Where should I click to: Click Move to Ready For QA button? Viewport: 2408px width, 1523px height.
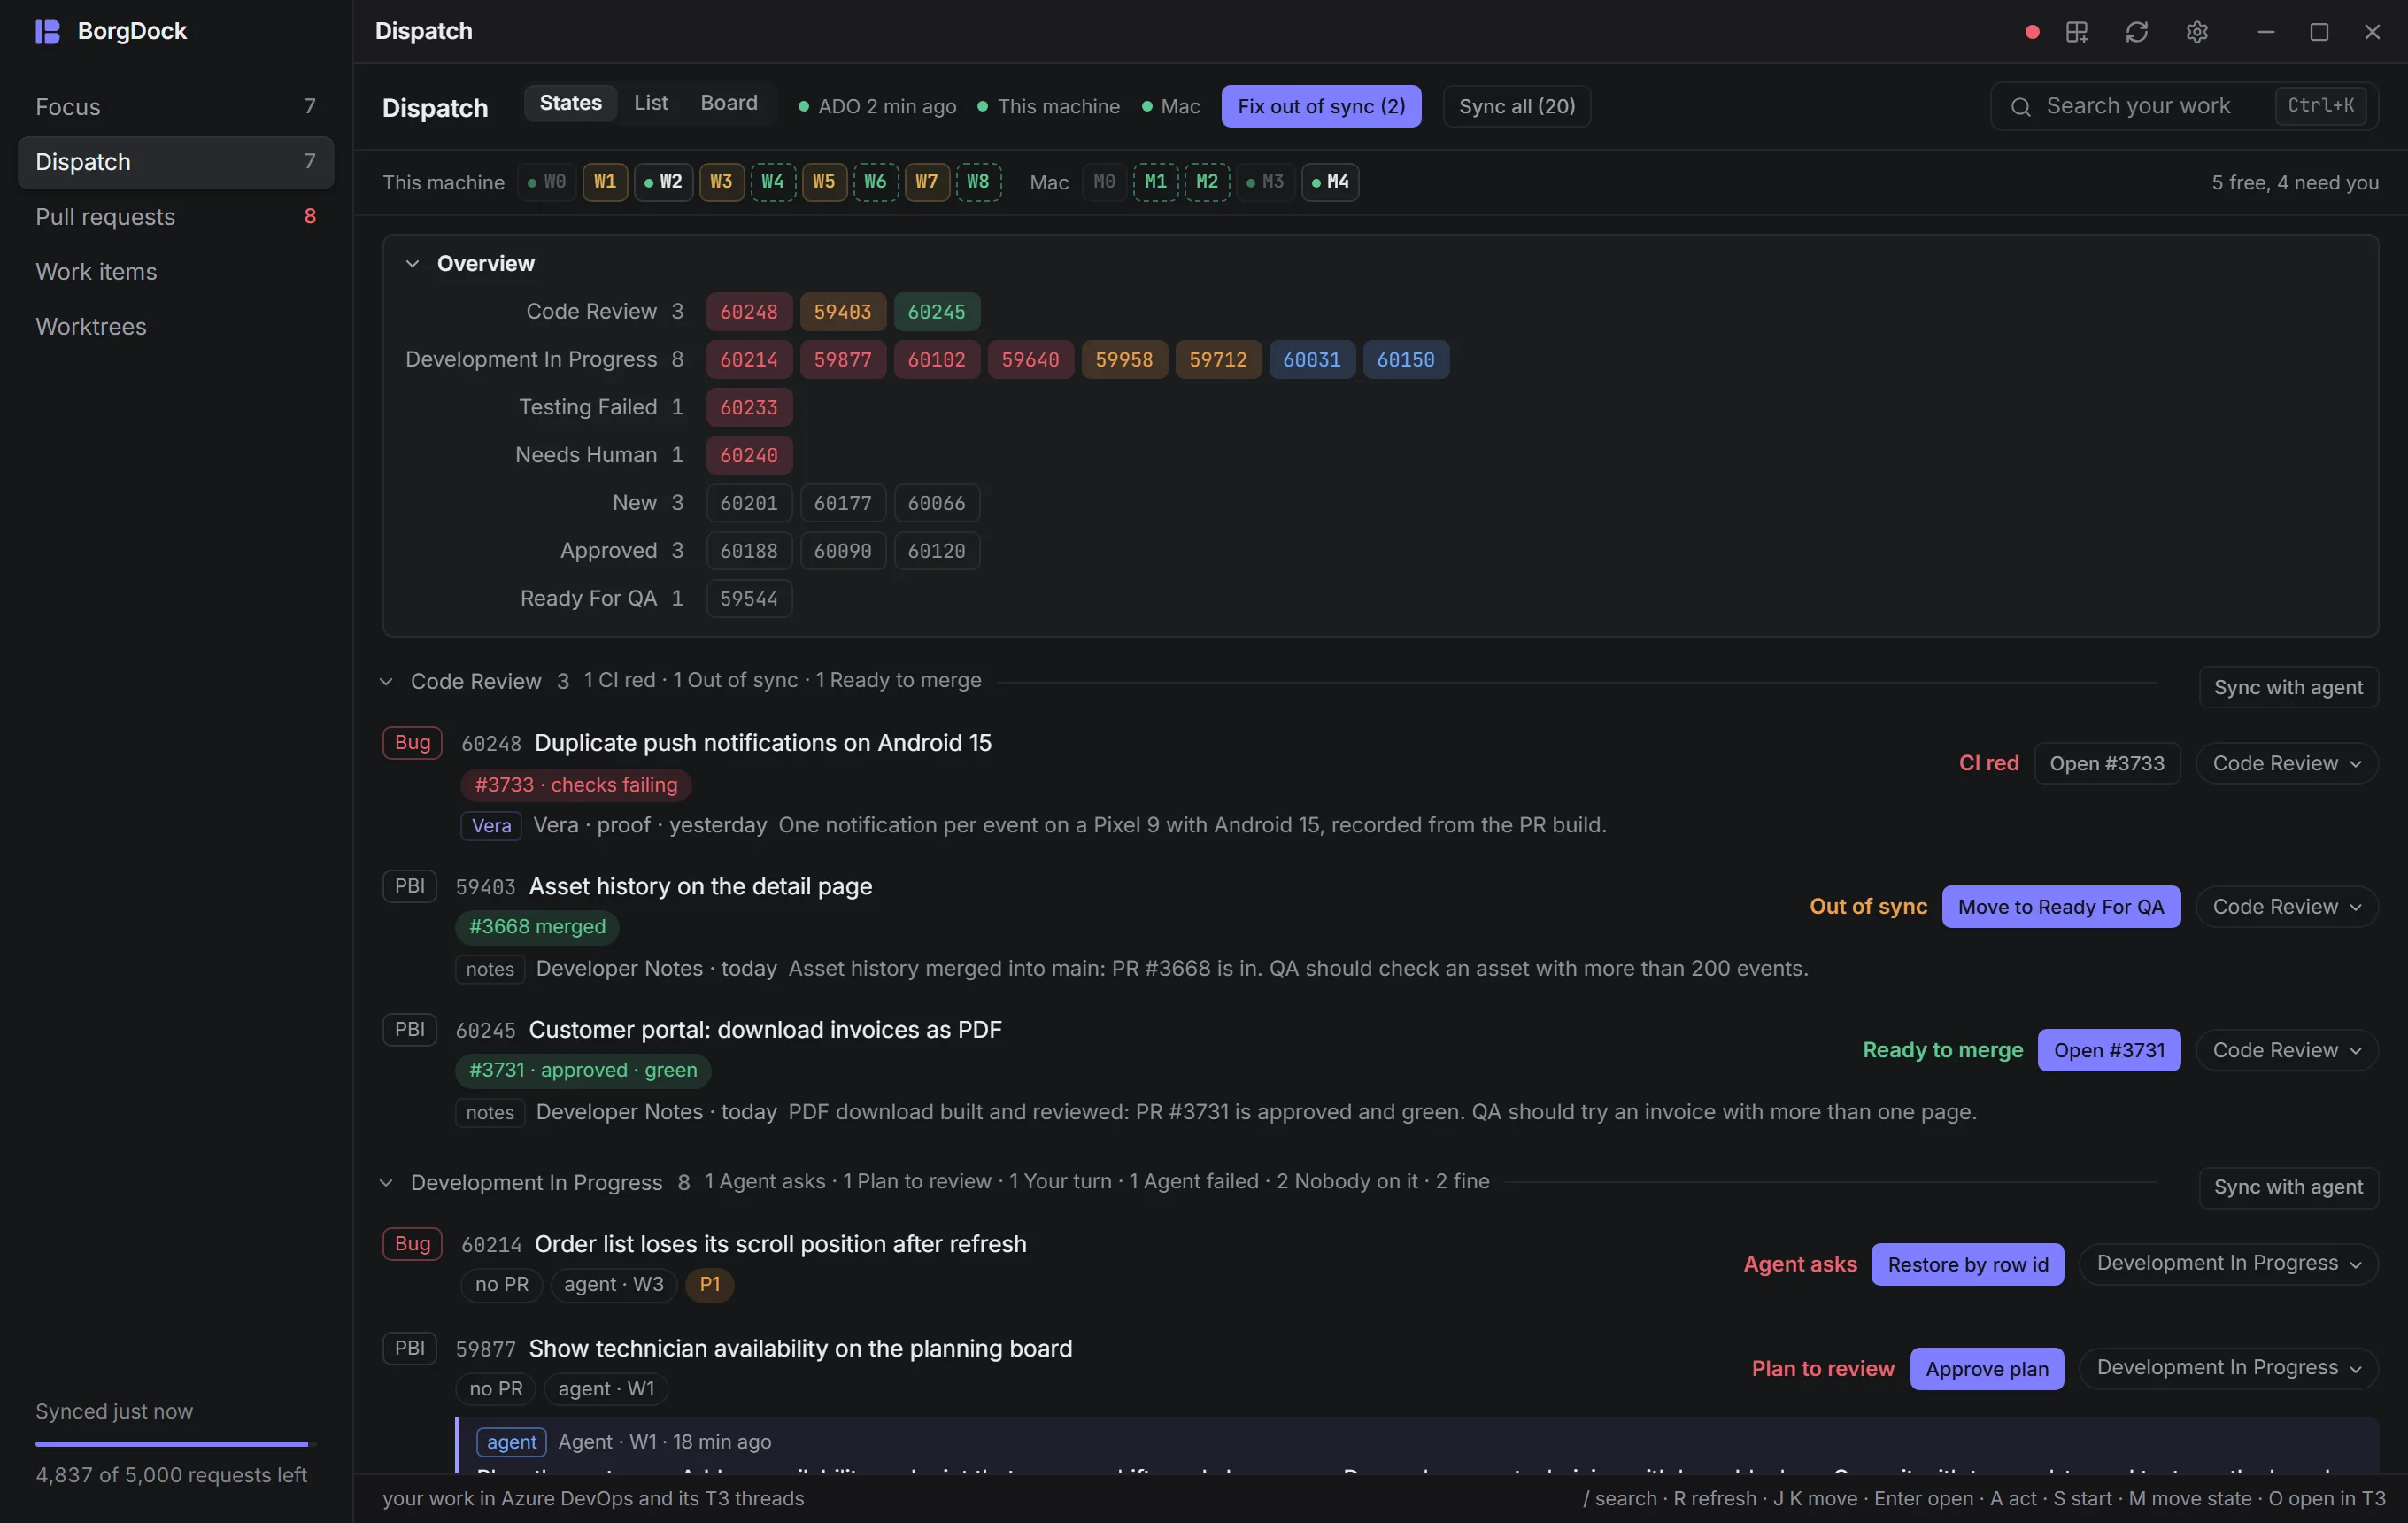2061,907
